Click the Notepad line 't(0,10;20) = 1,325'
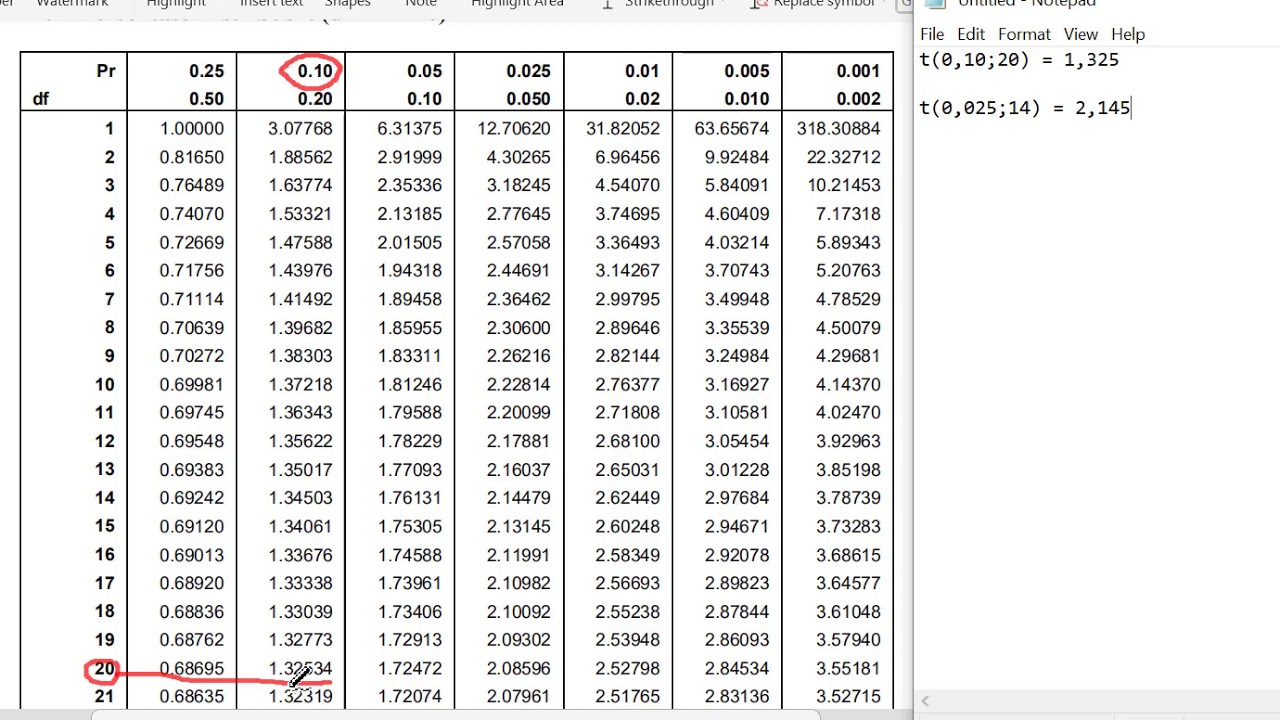The image size is (1280, 720). 1019,60
